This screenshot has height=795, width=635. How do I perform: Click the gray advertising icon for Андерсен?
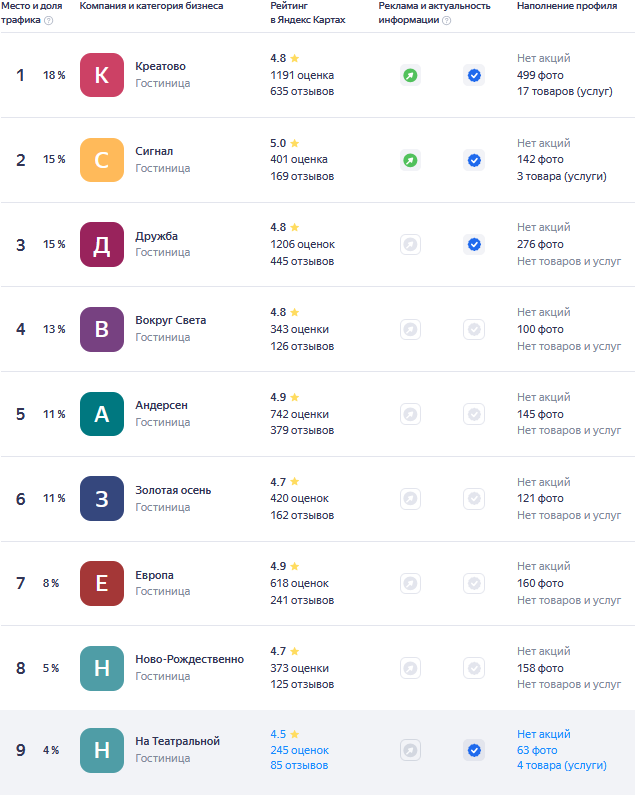(410, 414)
